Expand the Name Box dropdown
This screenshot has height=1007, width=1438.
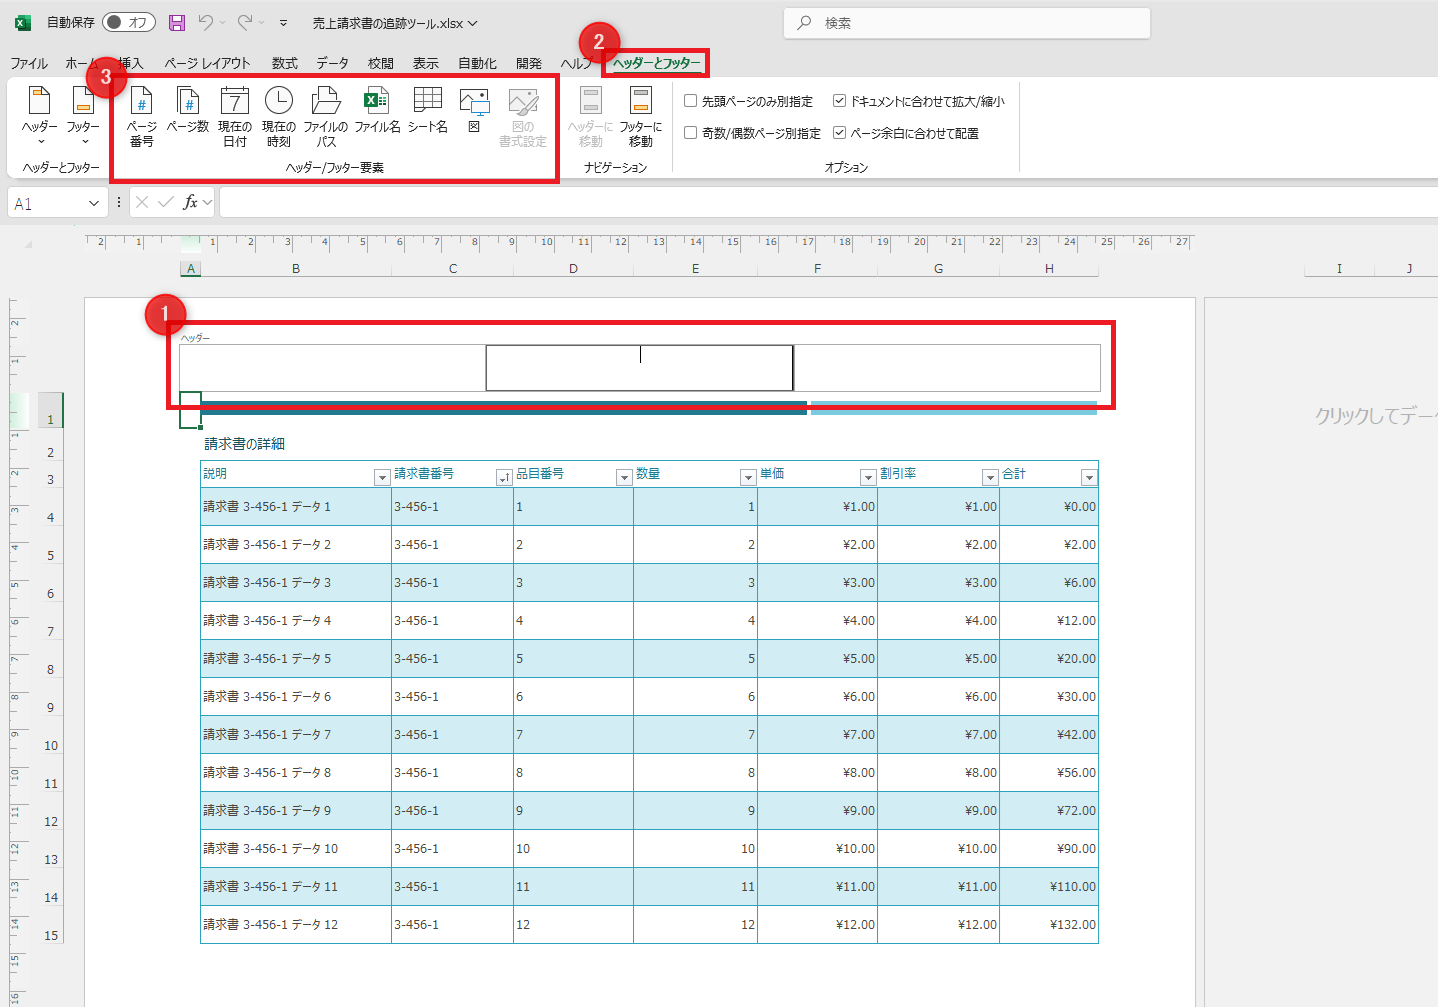pyautogui.click(x=94, y=203)
